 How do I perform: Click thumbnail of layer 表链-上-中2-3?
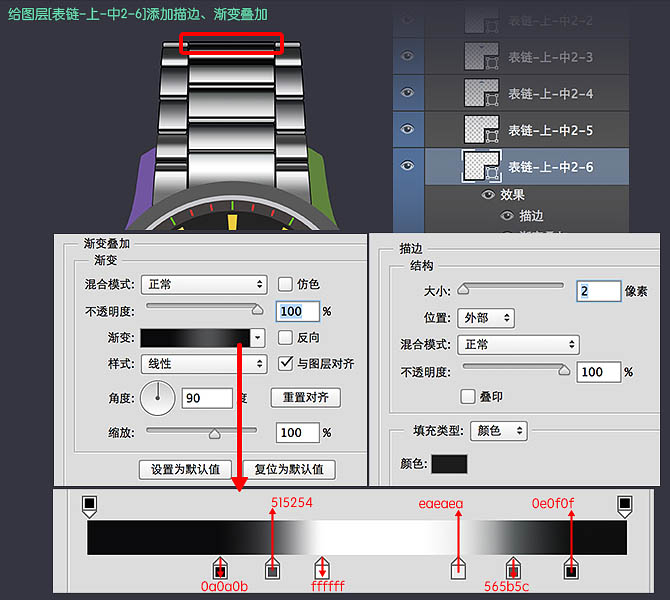click(x=481, y=56)
